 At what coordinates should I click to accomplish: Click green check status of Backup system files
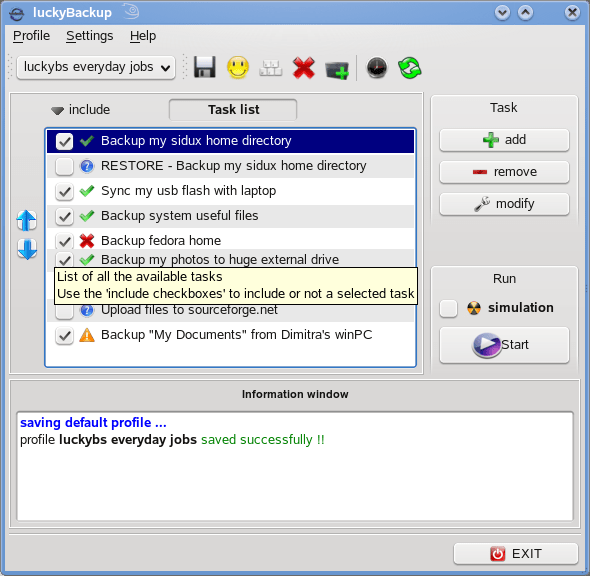pyautogui.click(x=87, y=216)
